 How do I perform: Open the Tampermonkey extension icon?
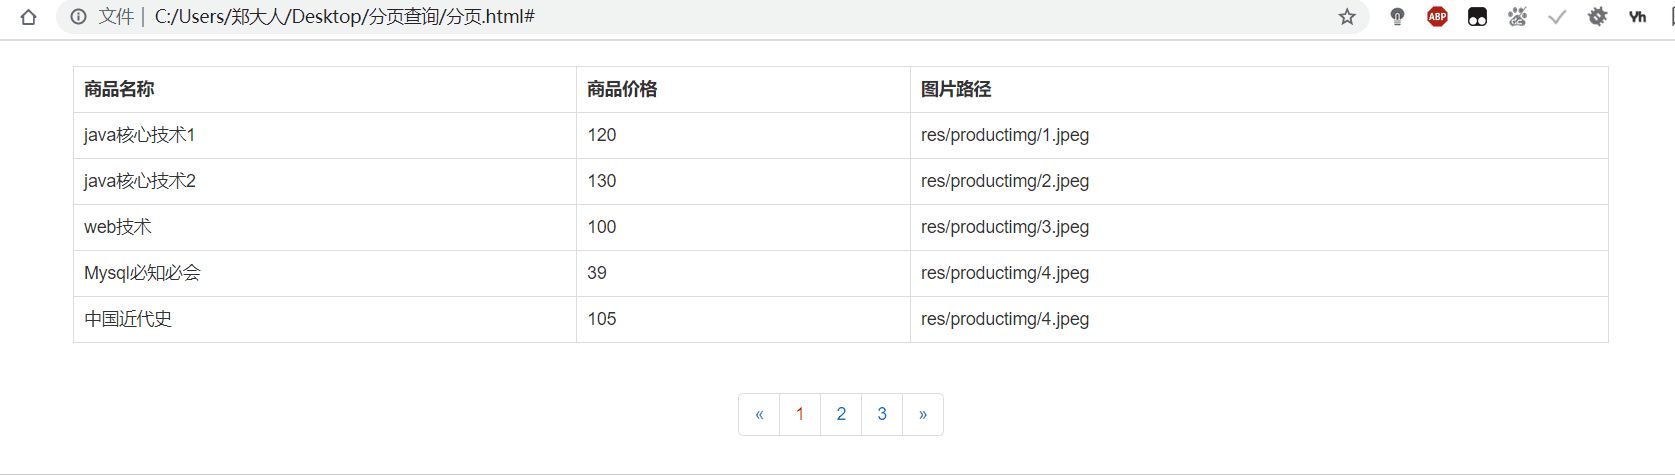tap(1477, 17)
